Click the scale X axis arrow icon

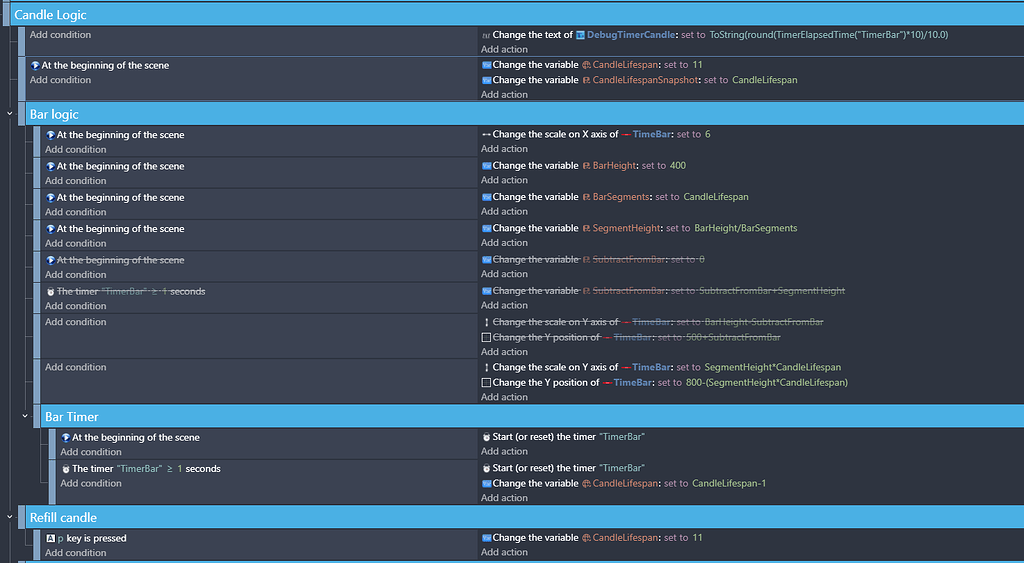(486, 135)
